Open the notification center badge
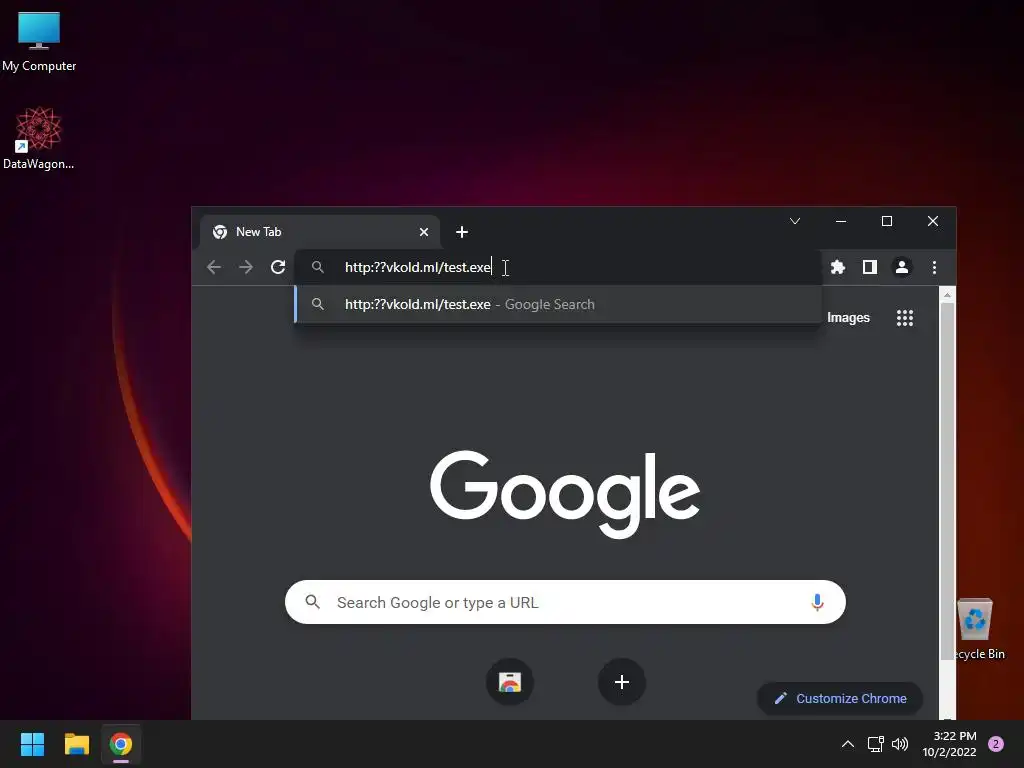 (x=996, y=744)
